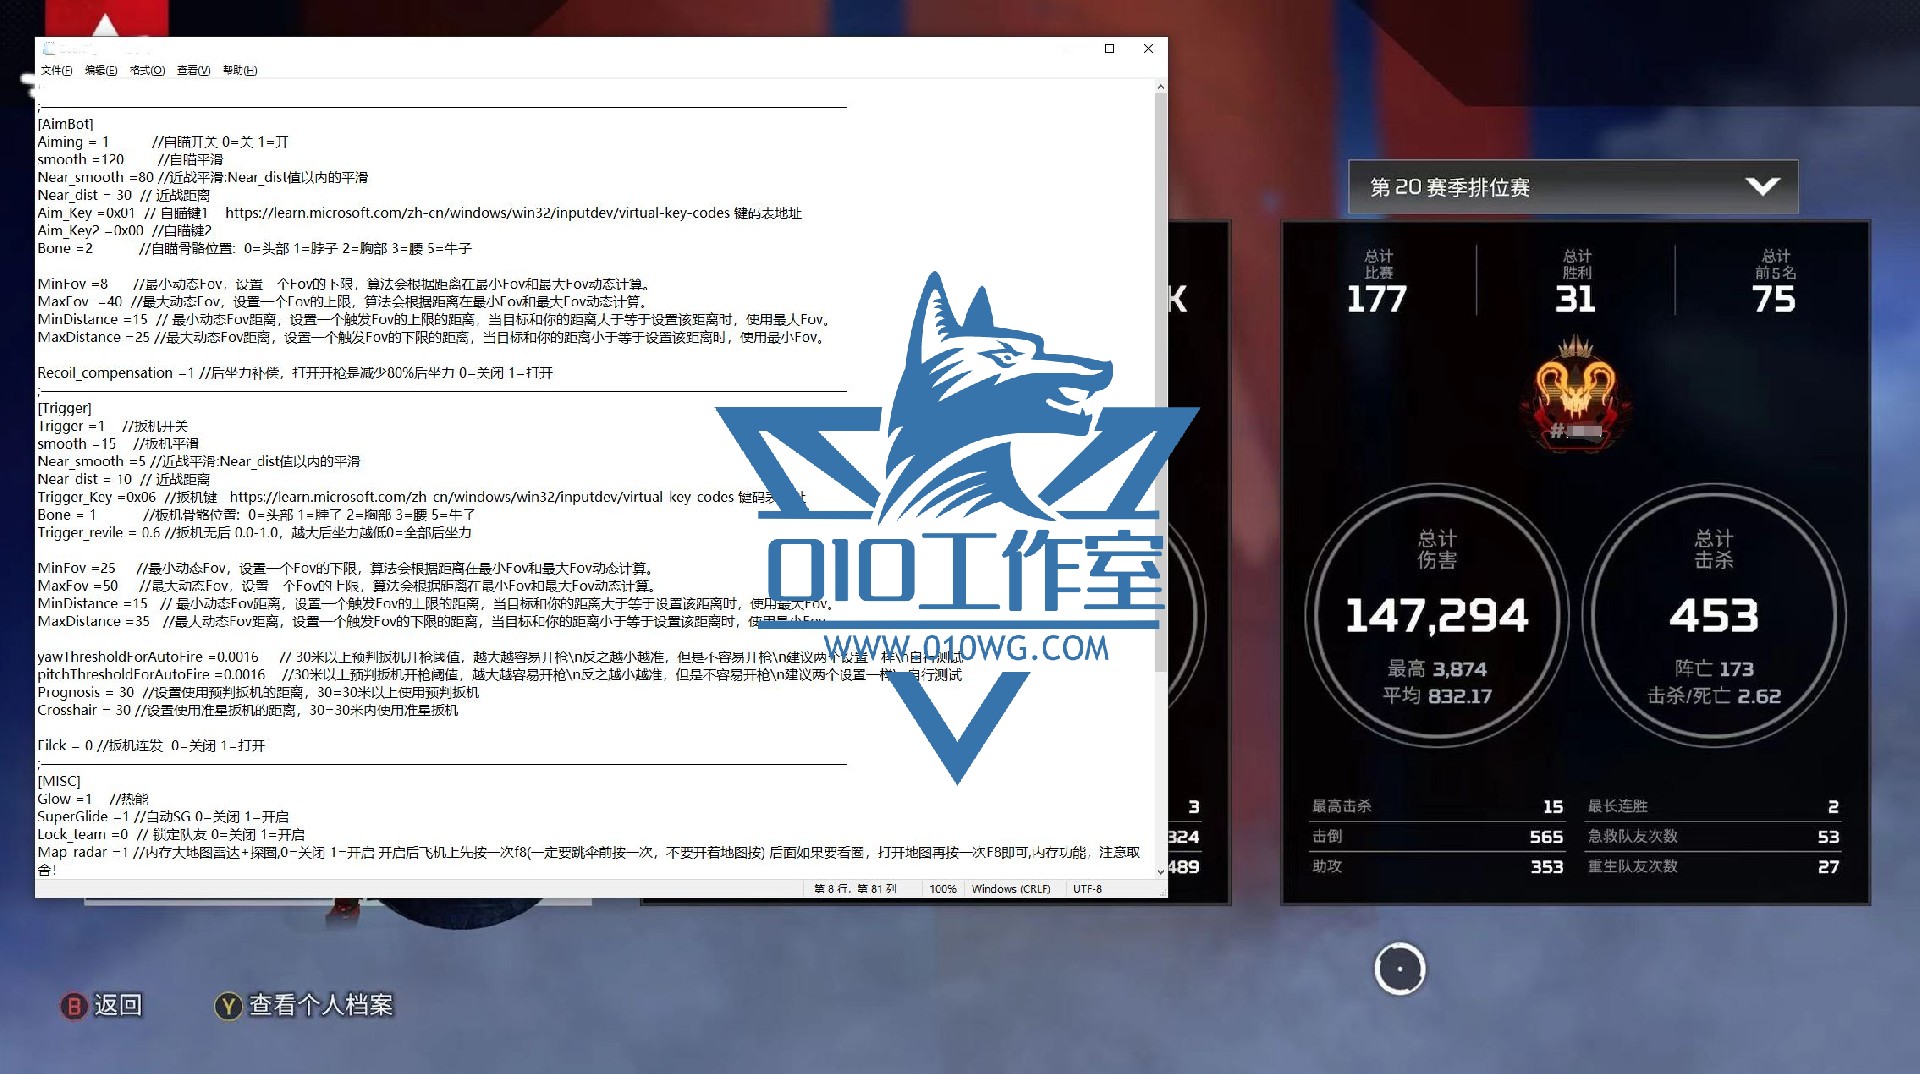Click the pitchThresholdForAutoFire =0.0016 line
The height and width of the screenshot is (1074, 1920).
500,674
